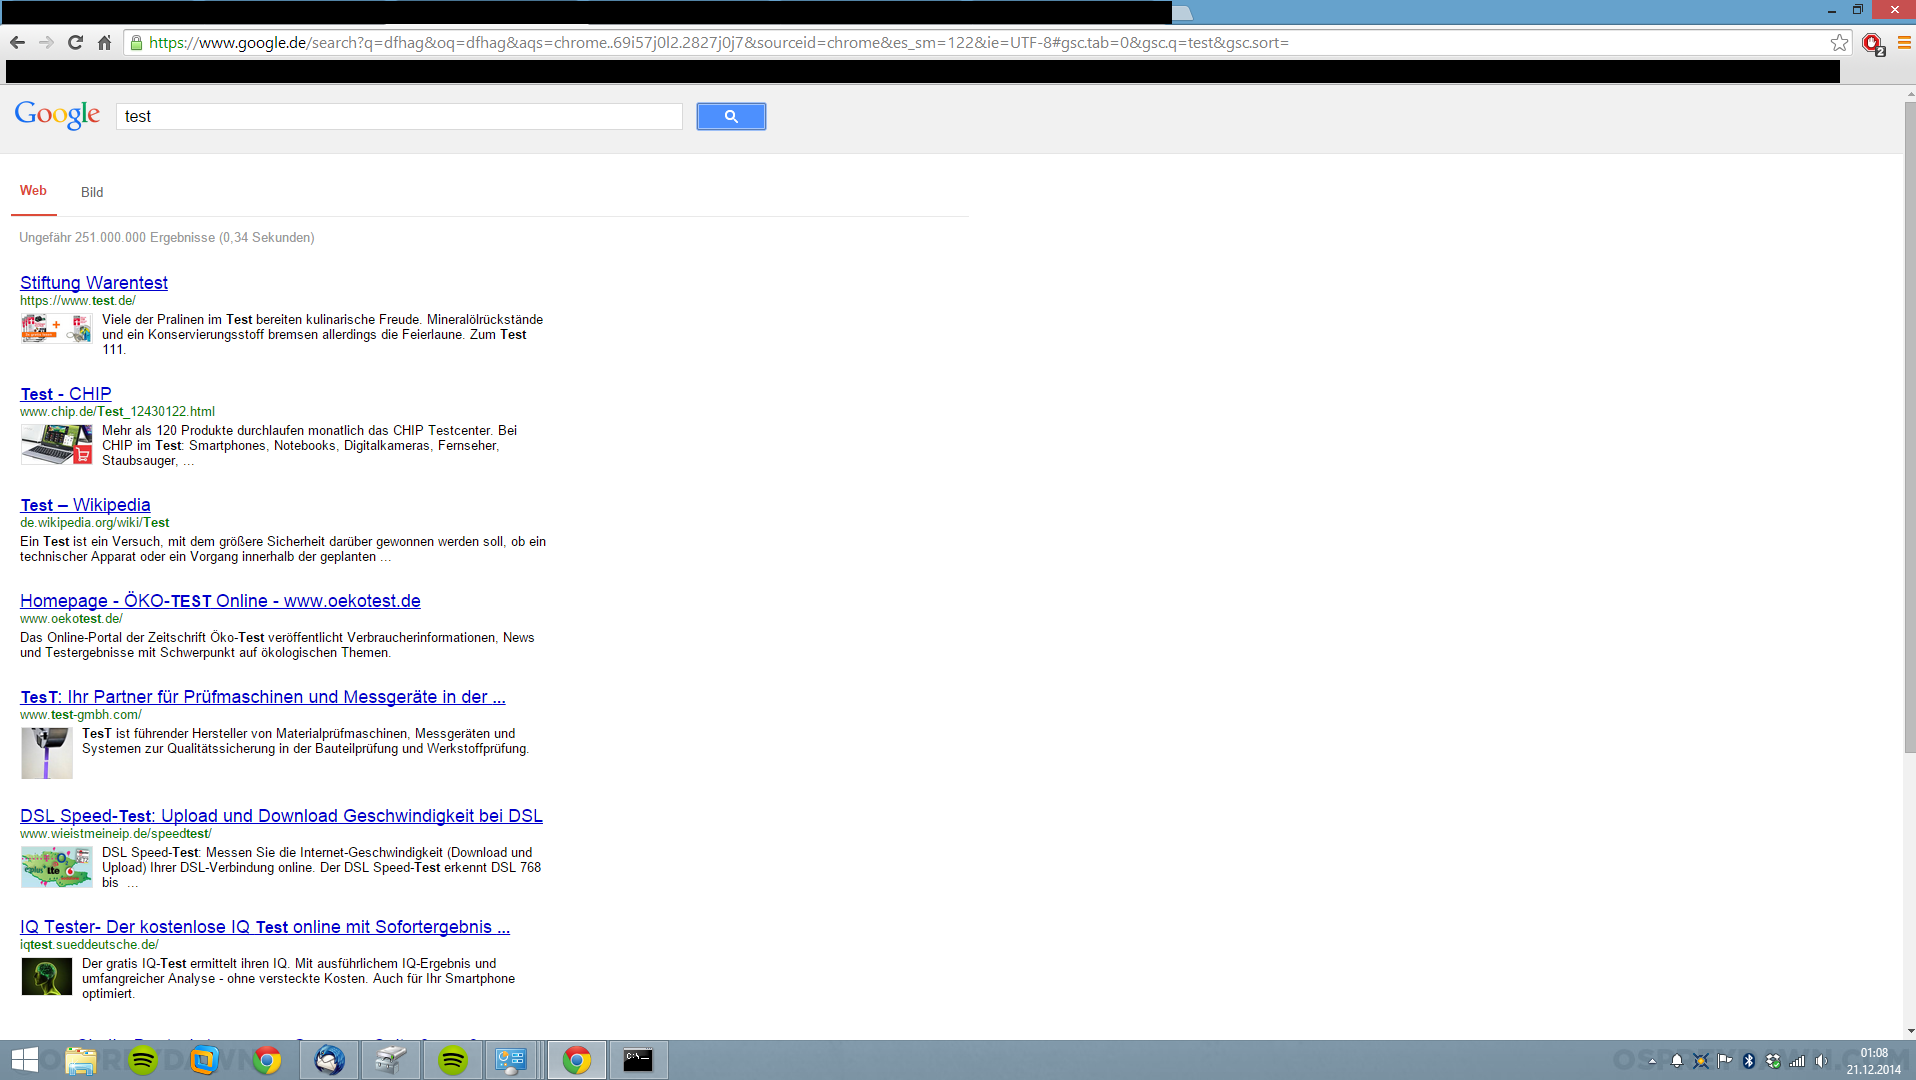Click the Google logo
The width and height of the screenshot is (1916, 1080).
[57, 115]
